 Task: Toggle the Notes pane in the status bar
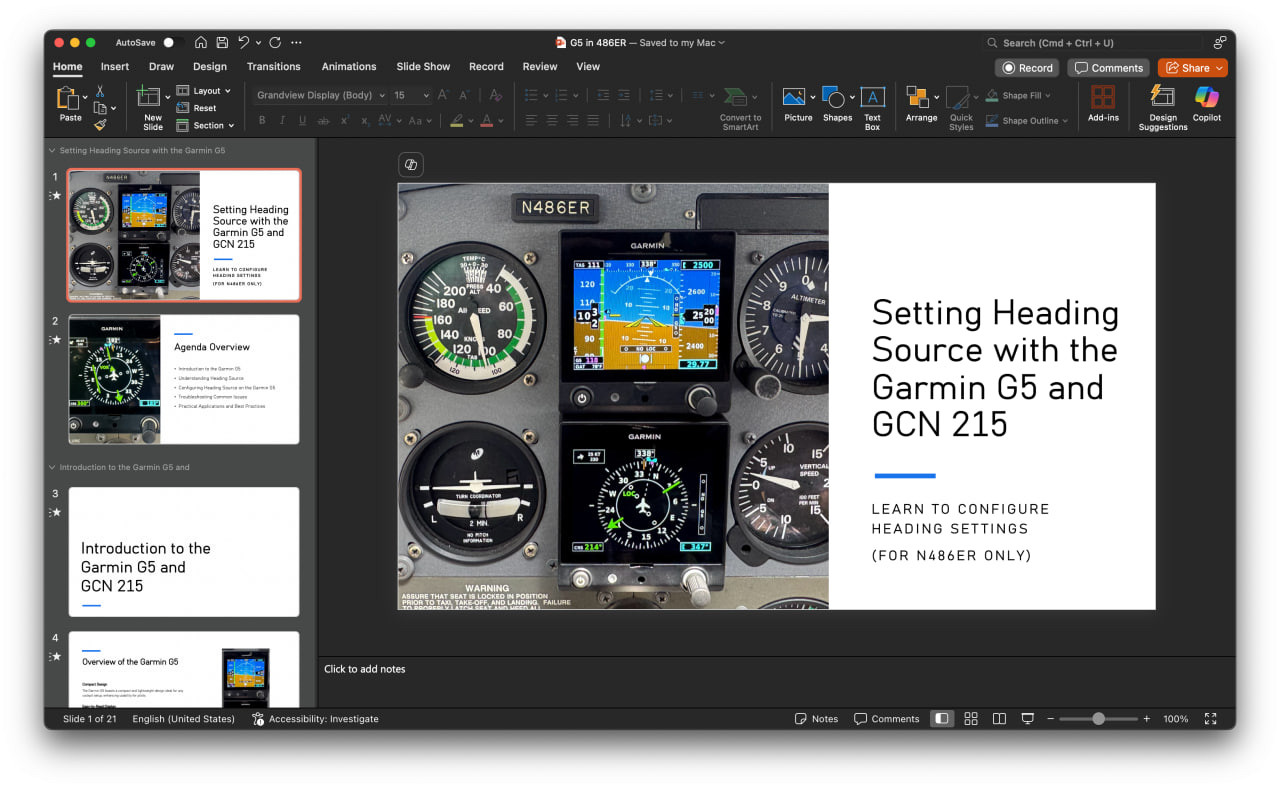(x=816, y=719)
